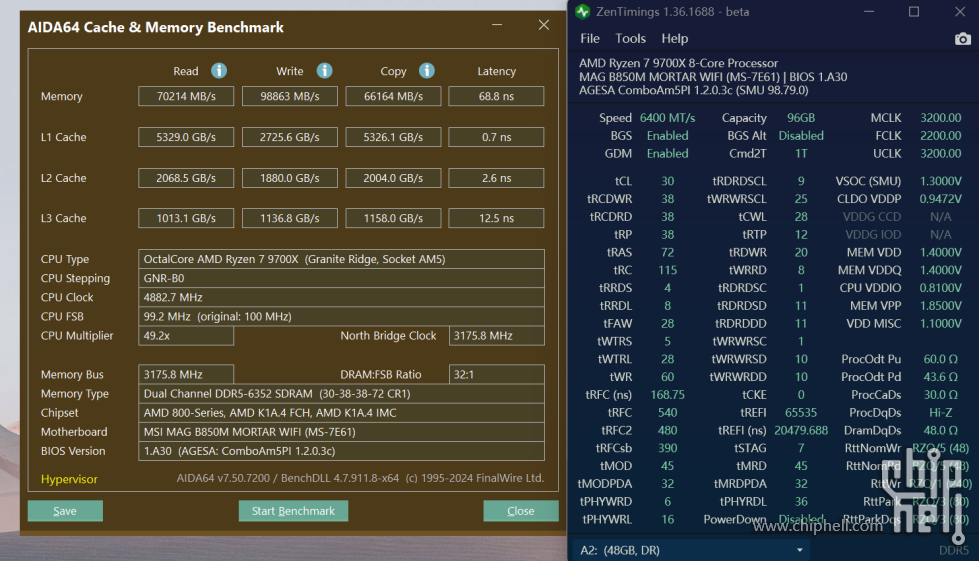Click the tREFI value 65535
Viewport: 979px width, 561px height.
click(x=801, y=412)
